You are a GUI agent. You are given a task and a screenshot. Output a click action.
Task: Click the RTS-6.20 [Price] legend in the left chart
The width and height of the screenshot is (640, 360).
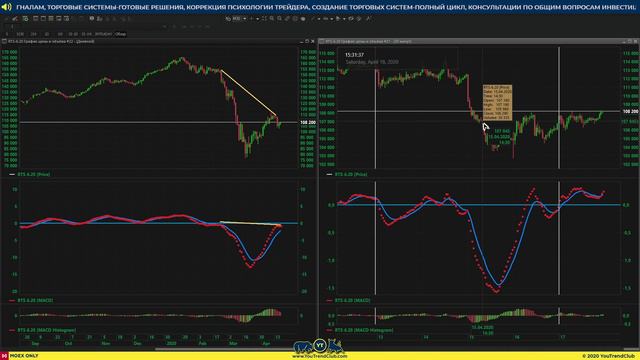(33, 174)
